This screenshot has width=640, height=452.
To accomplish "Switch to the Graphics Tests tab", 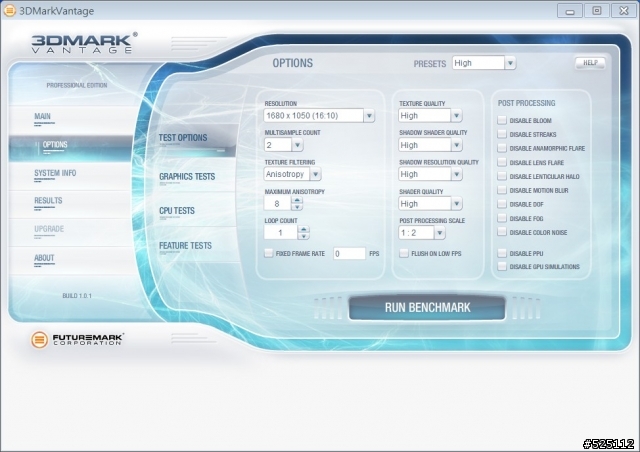I will pyautogui.click(x=187, y=176).
